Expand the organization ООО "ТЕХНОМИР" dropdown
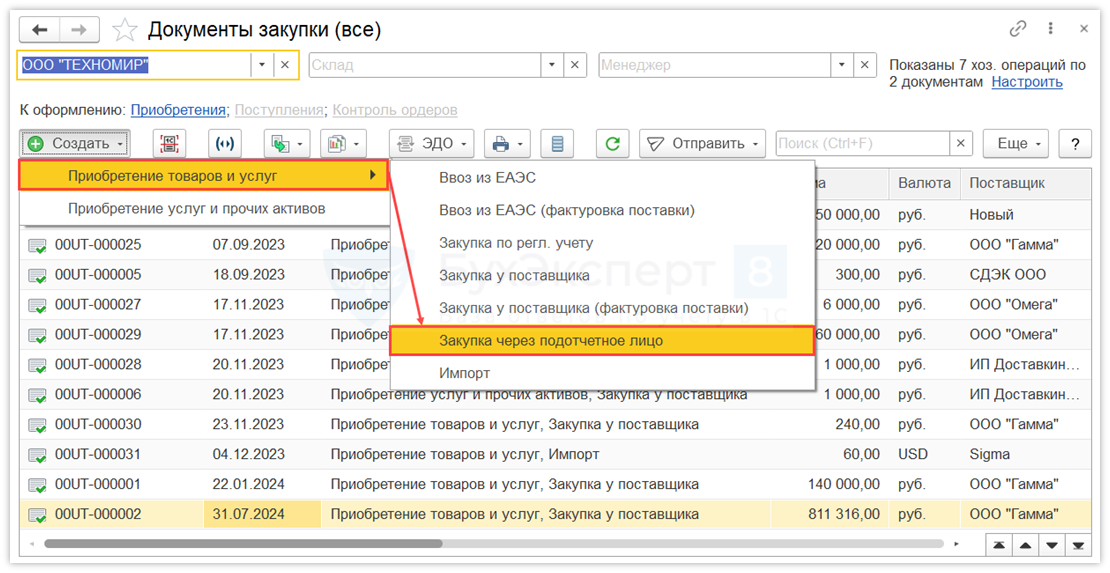The image size is (1110, 573). (262, 65)
